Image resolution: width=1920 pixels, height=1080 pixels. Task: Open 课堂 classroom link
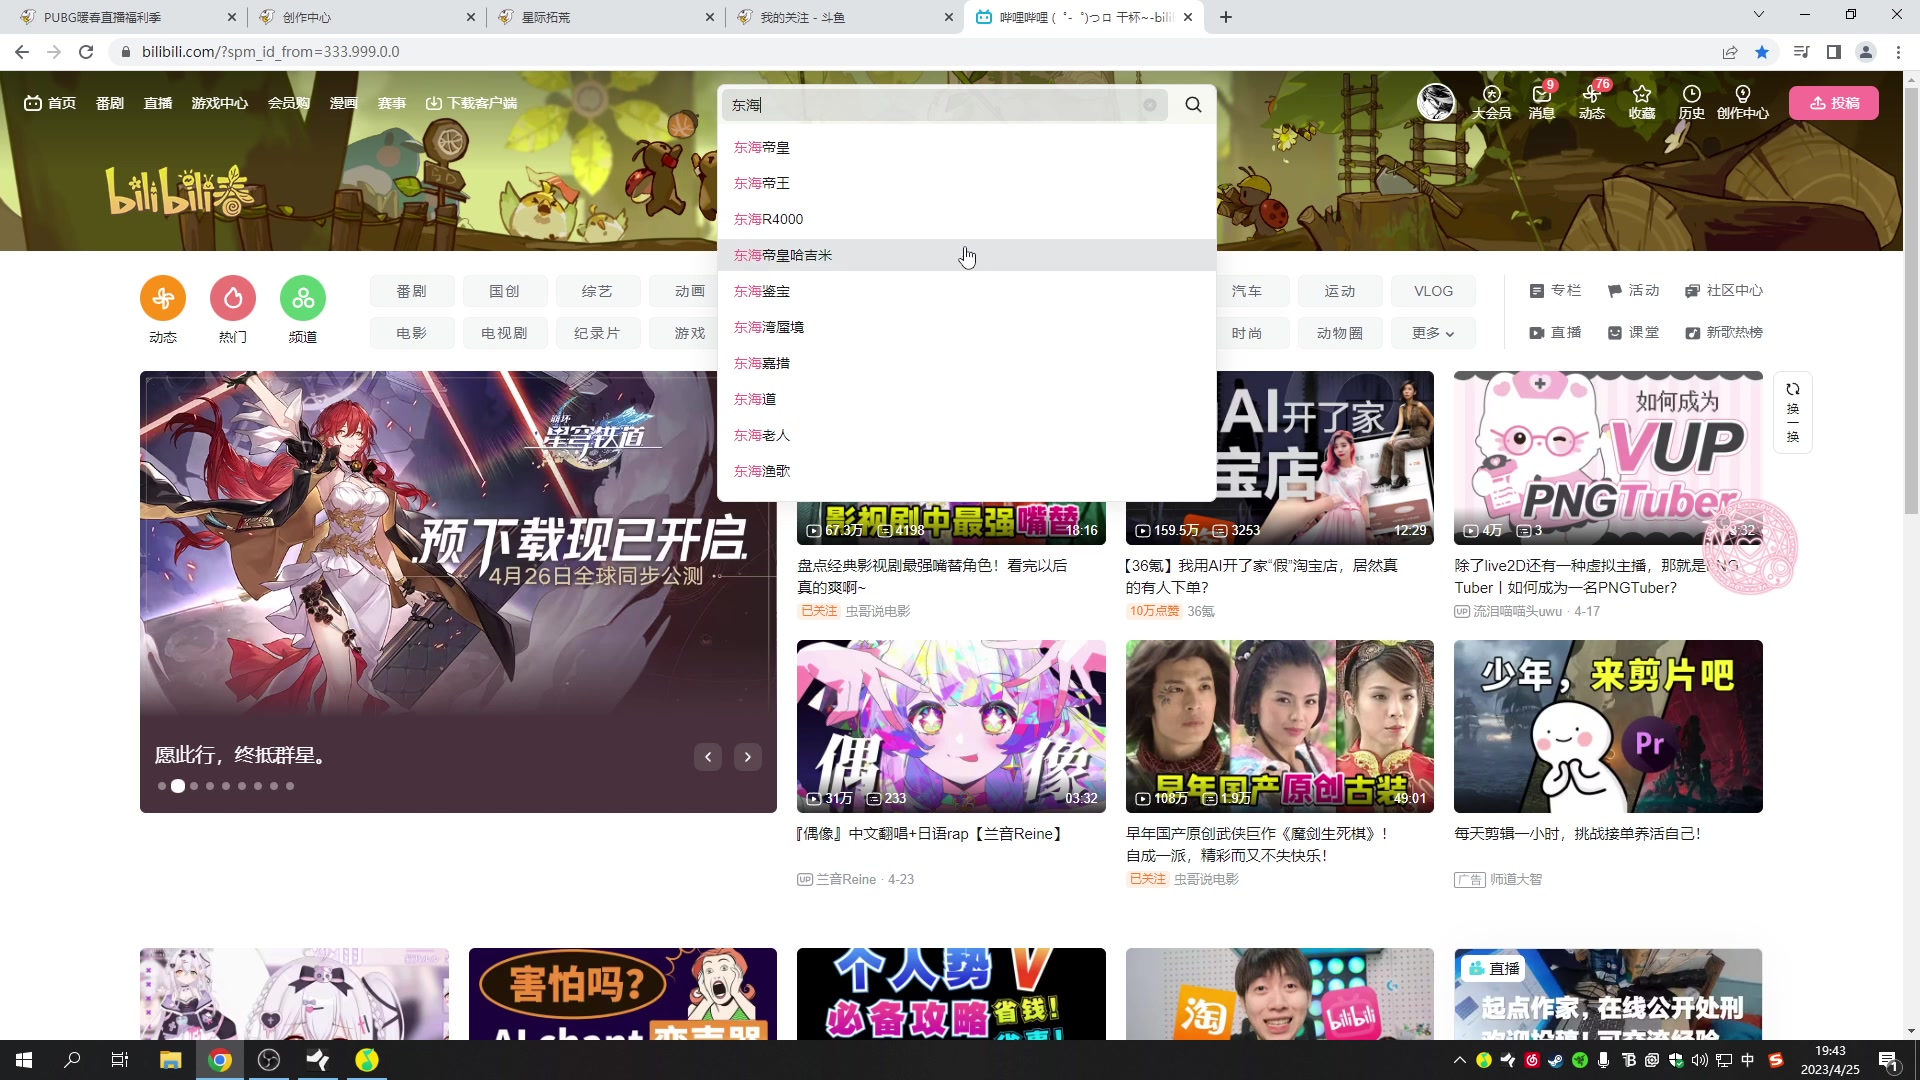(1633, 333)
